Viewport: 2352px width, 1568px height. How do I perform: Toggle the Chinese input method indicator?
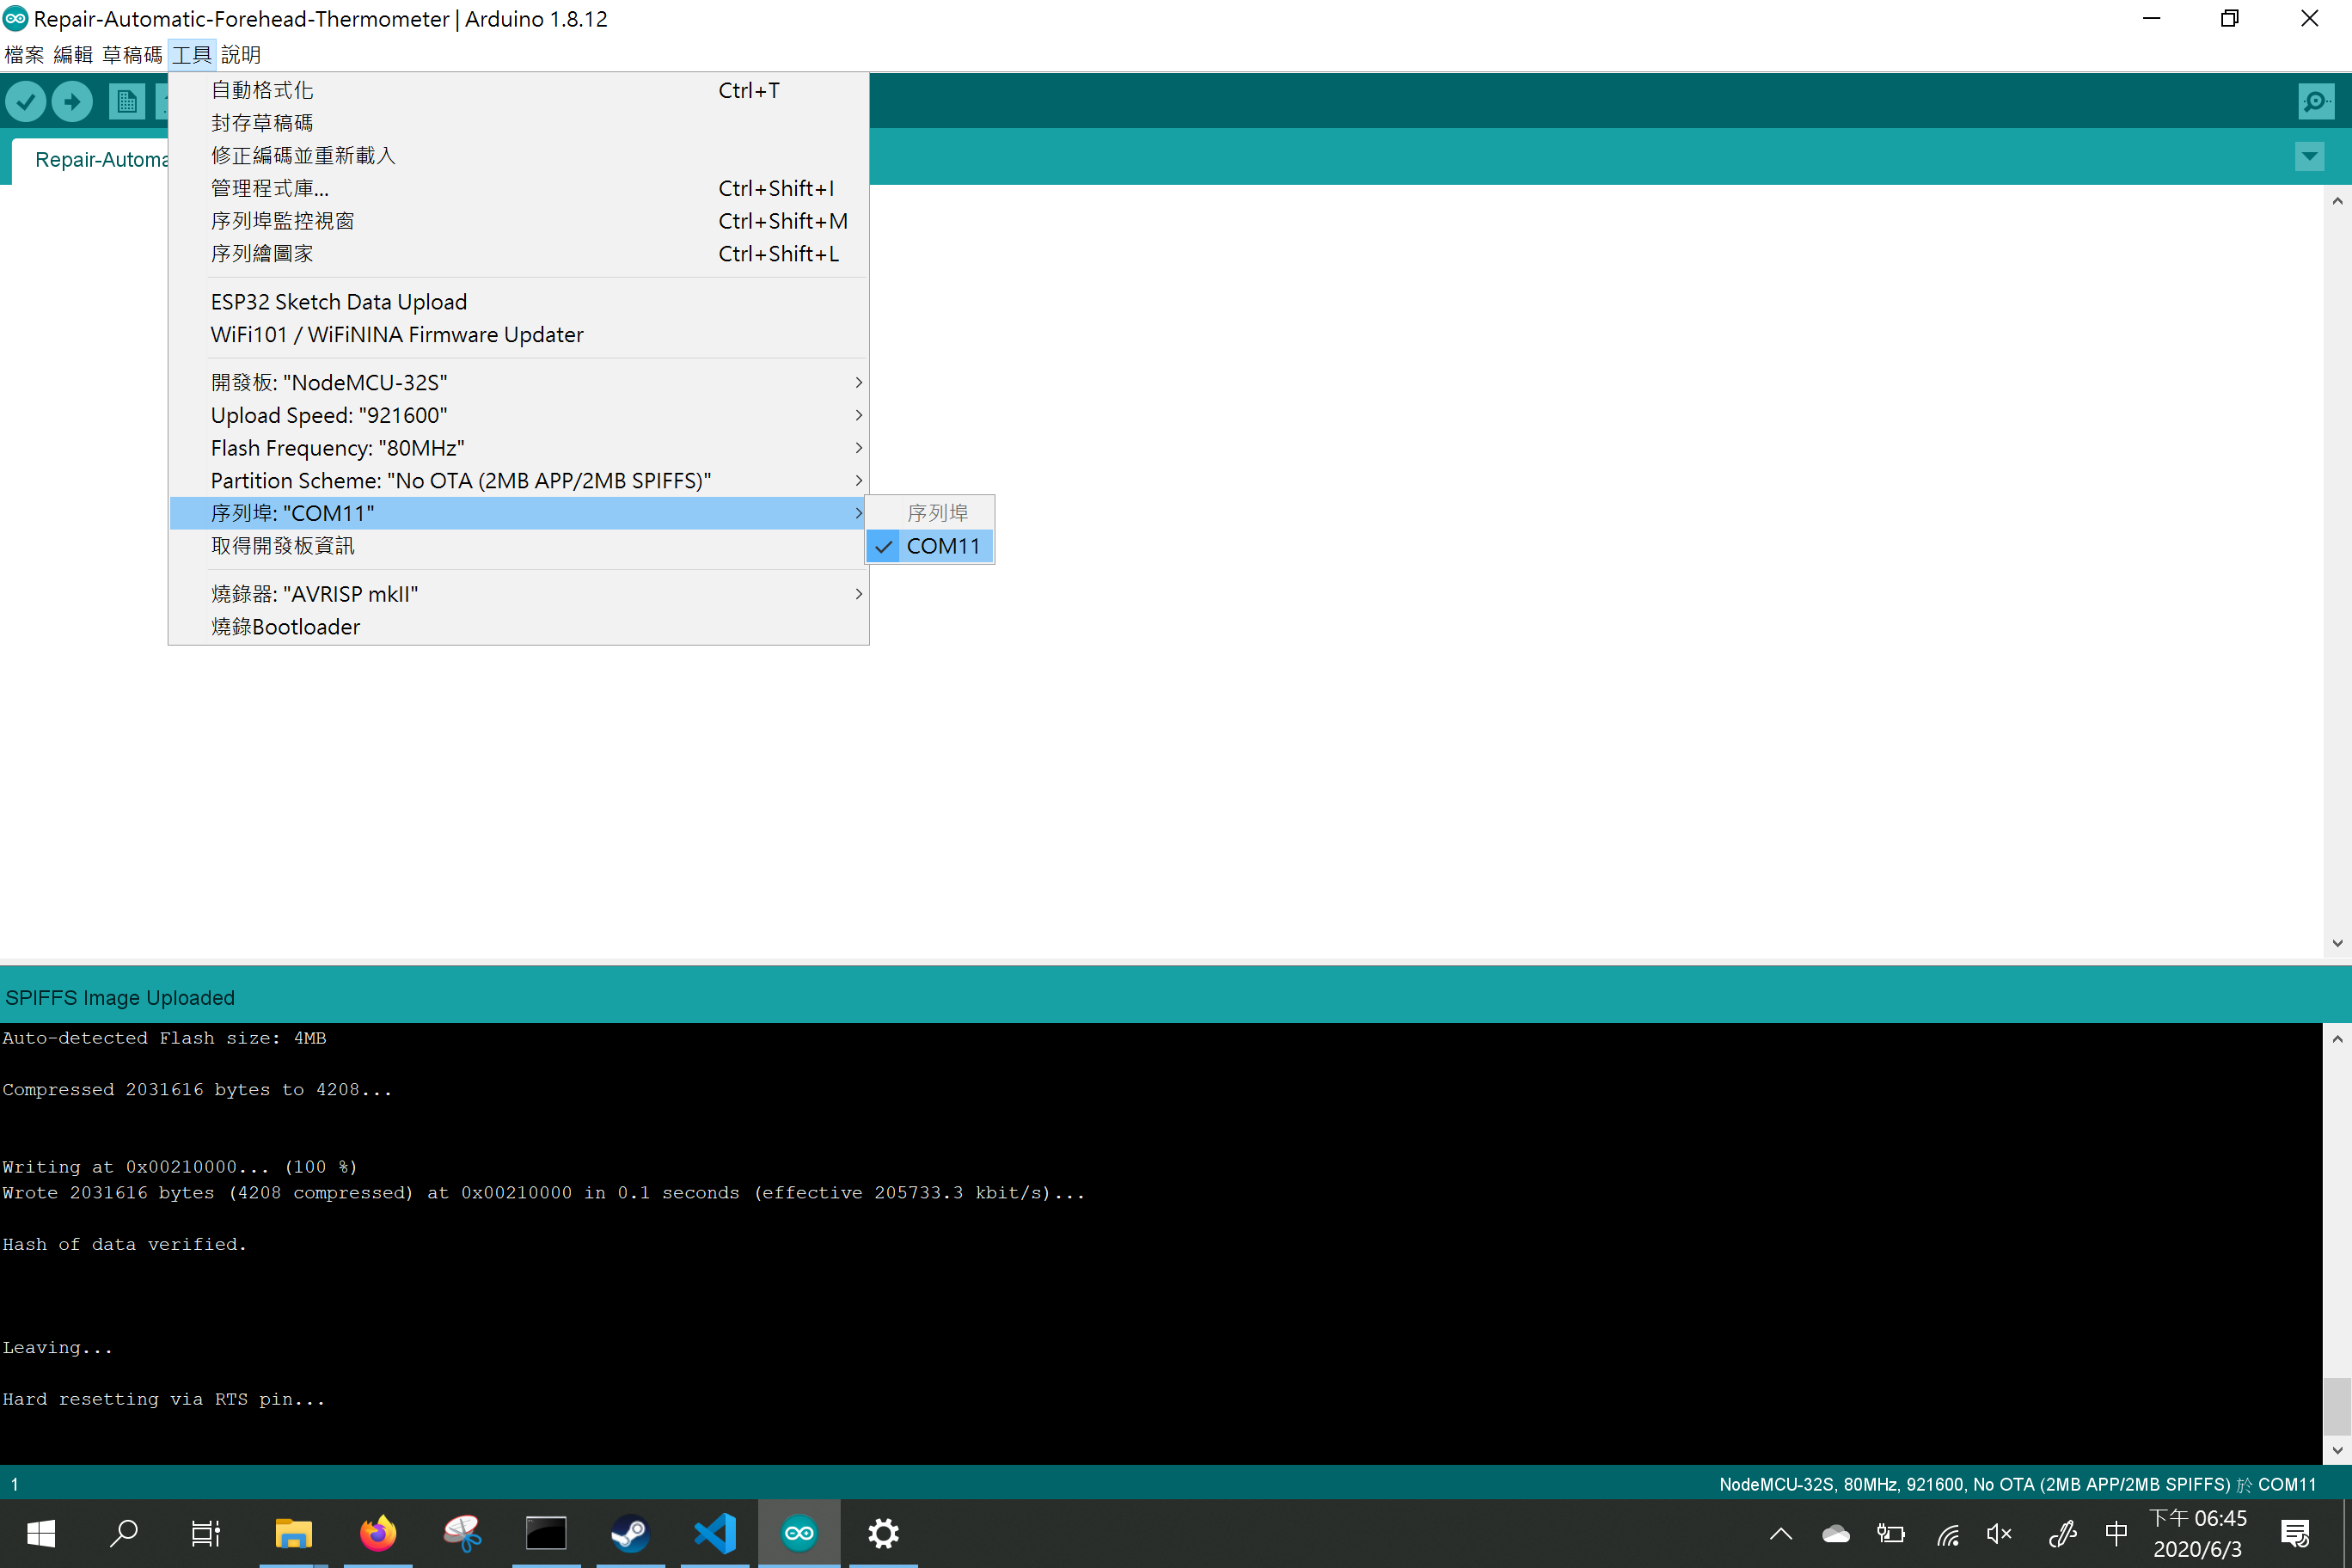pyautogui.click(x=2115, y=1533)
